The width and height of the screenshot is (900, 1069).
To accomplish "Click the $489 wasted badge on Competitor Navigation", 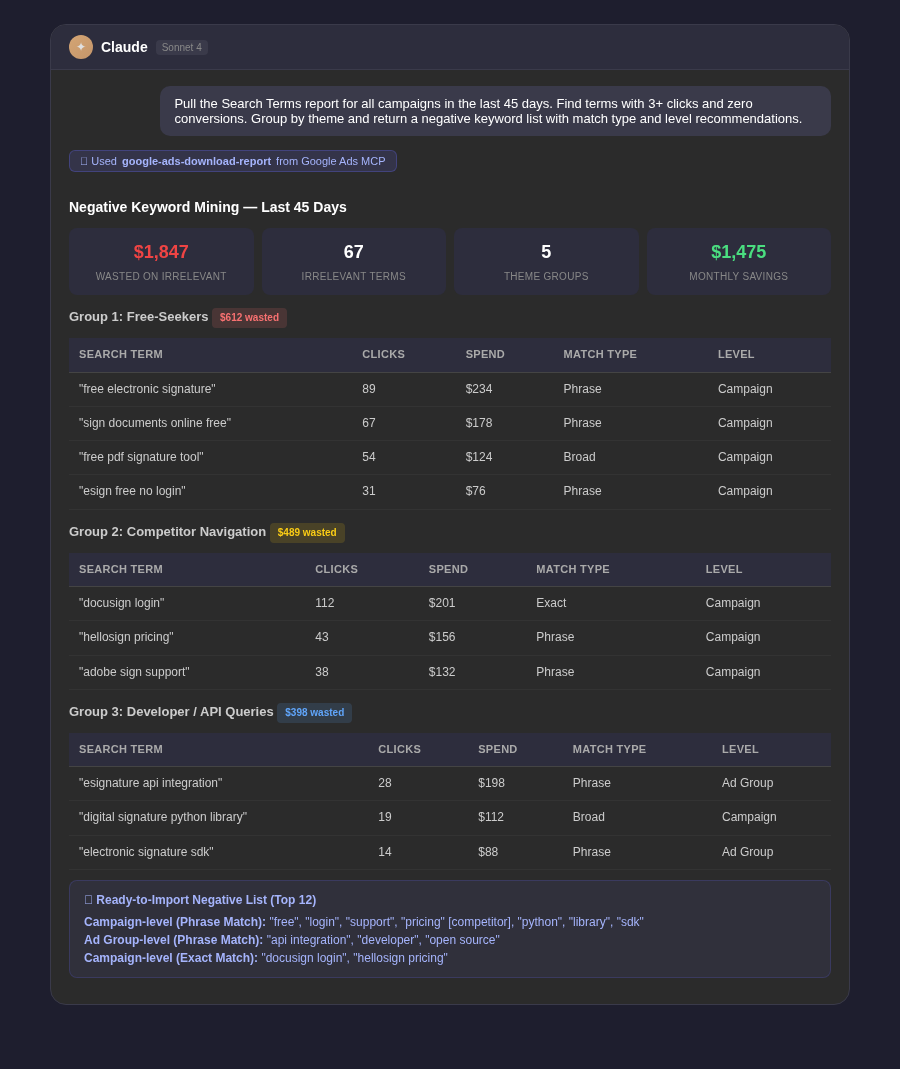I will [x=306, y=533].
